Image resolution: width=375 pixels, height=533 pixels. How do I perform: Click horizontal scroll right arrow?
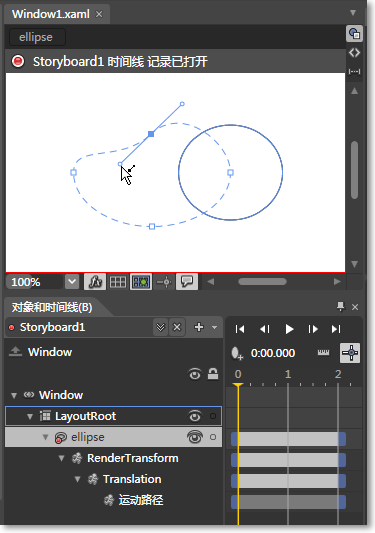[337, 281]
